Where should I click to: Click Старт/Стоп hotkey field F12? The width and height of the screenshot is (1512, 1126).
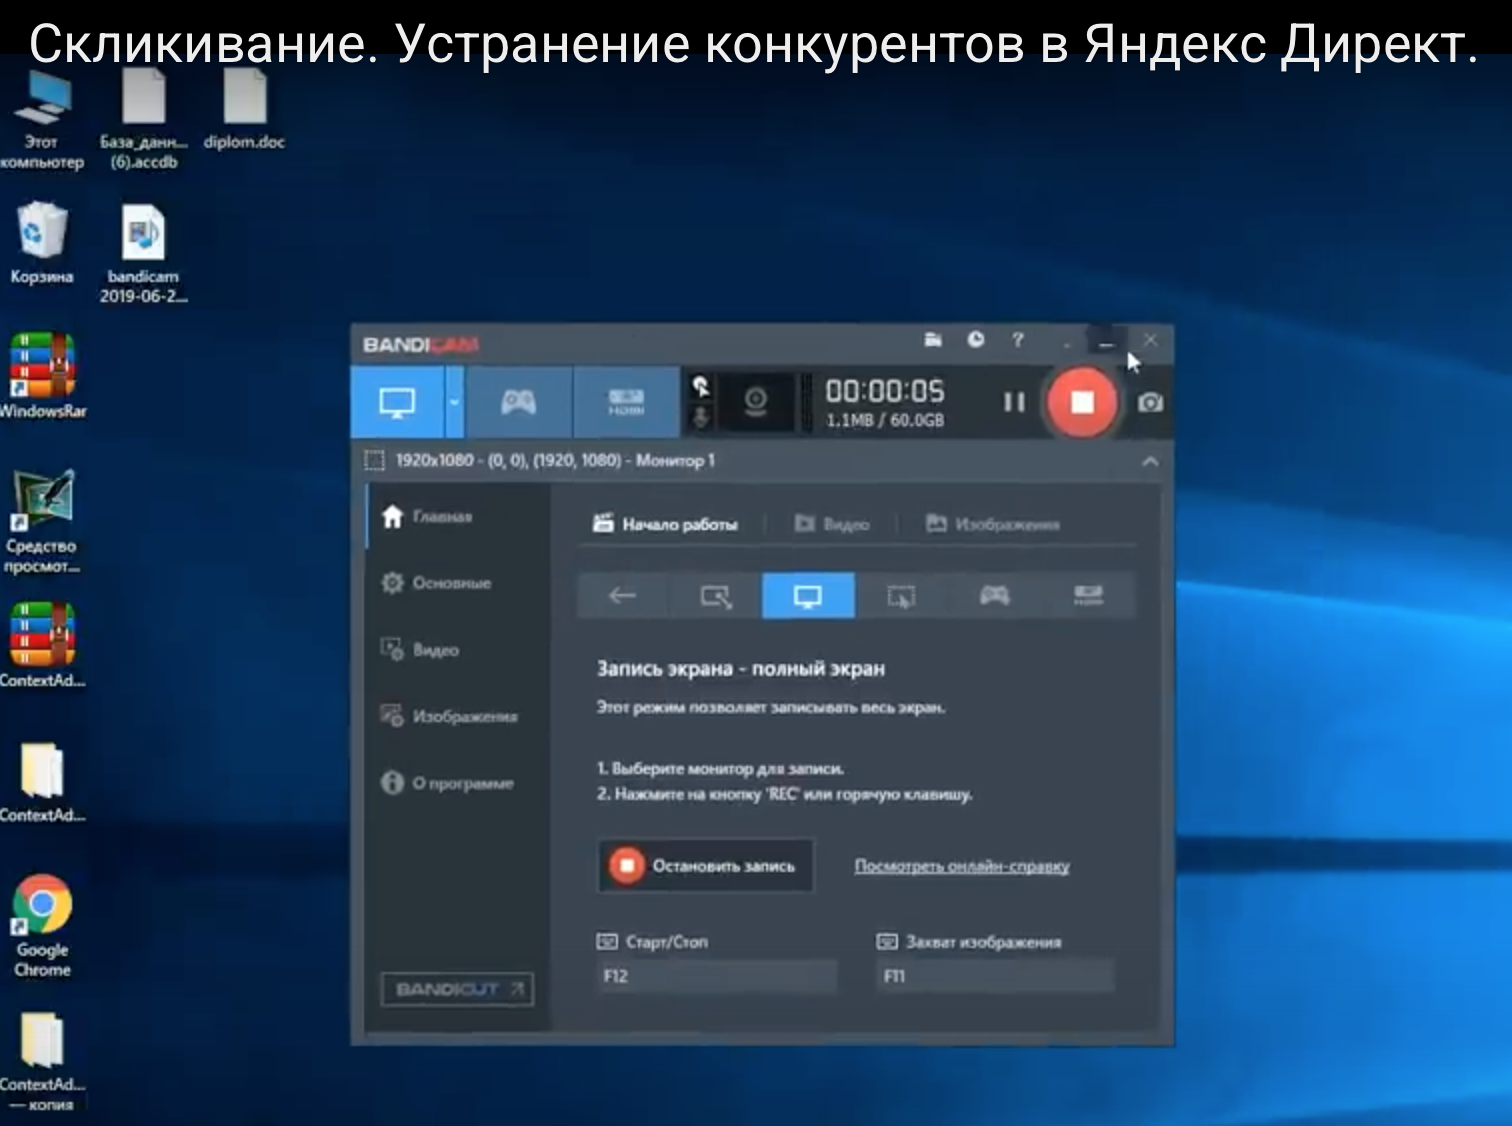716,976
